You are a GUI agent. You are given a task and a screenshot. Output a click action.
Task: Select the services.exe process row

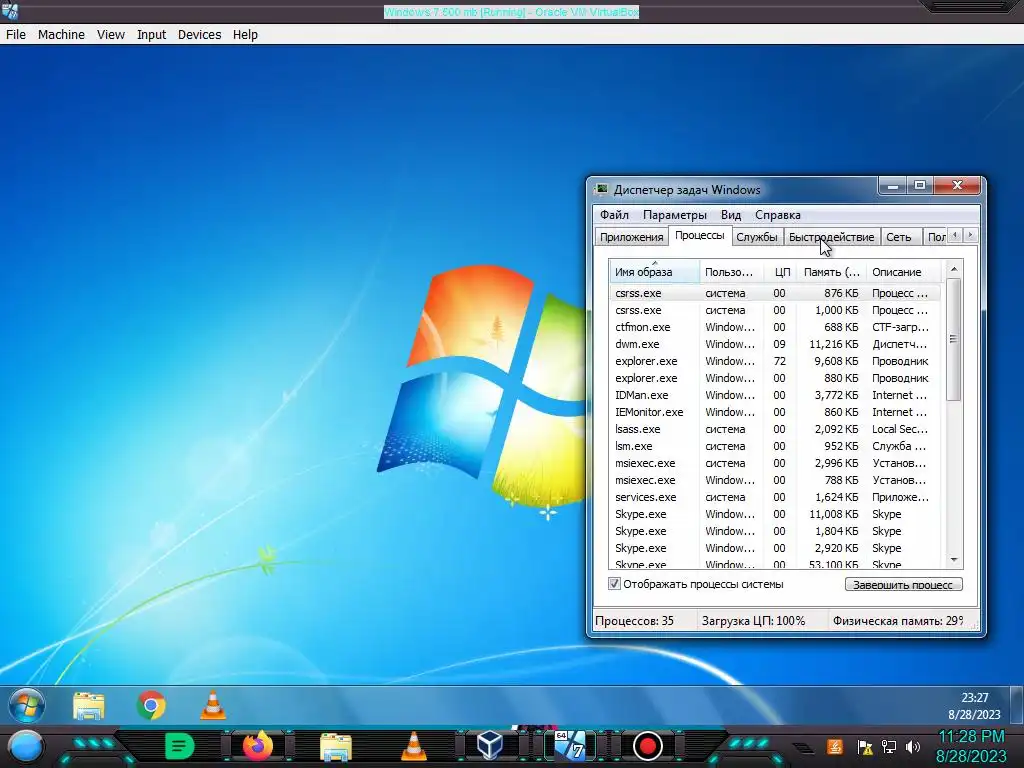(x=776, y=497)
